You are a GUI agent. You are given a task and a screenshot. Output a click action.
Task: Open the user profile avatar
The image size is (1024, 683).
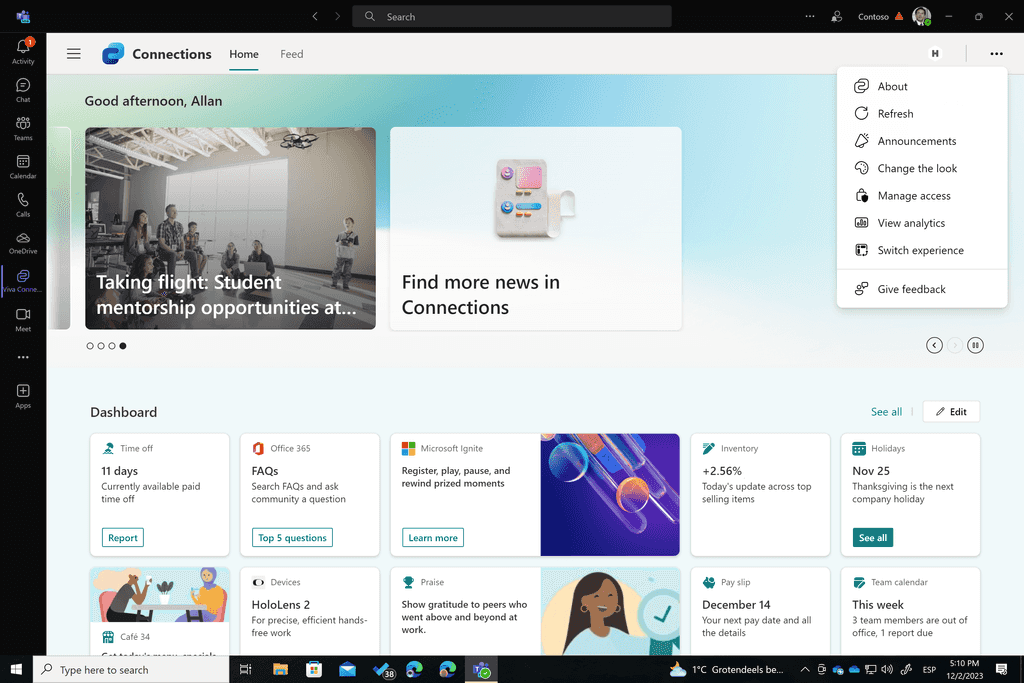pyautogui.click(x=921, y=16)
